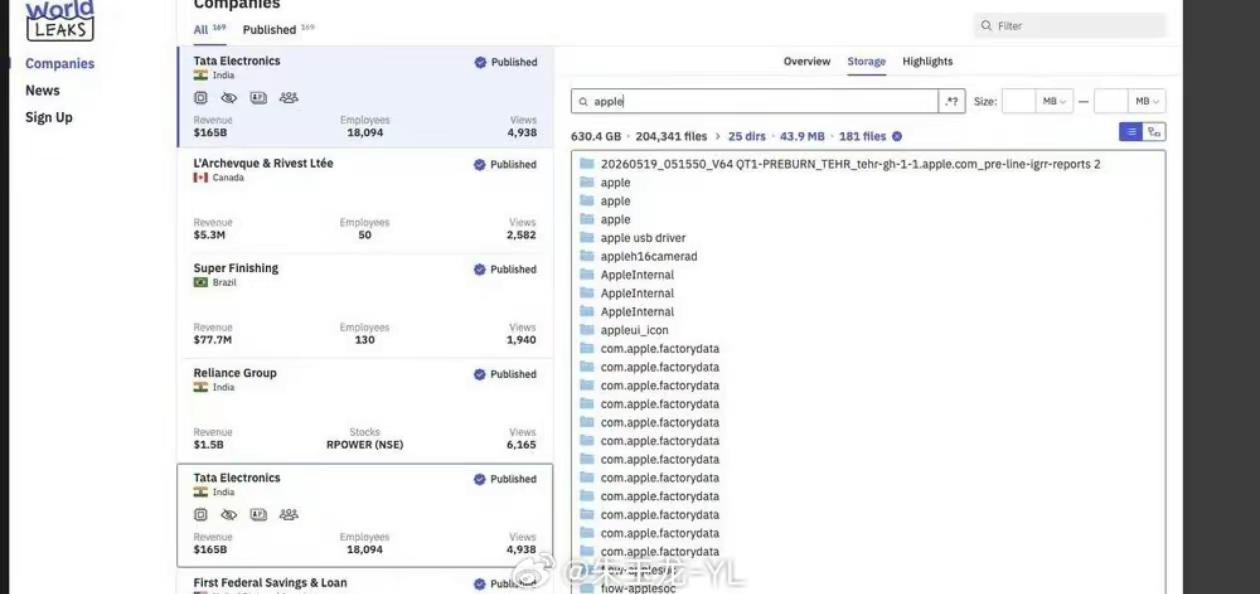This screenshot has width=1260, height=594.
Task: Click the 181 files link
Action: 862,137
